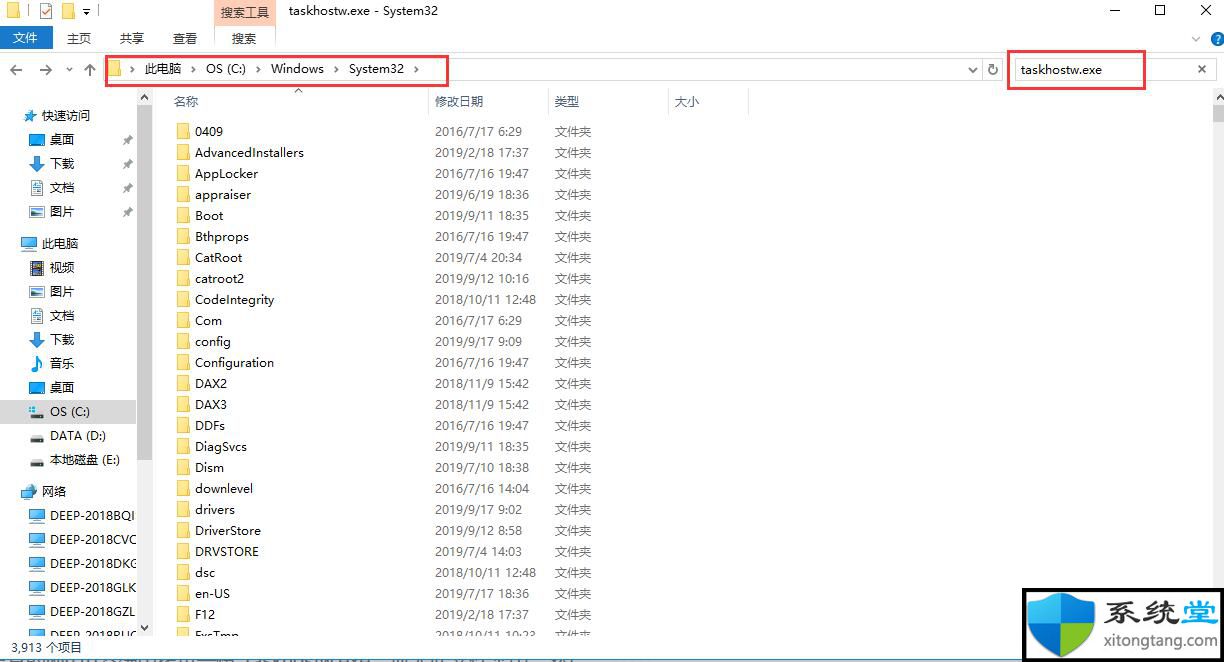Select the Bthprops folder icon
The height and width of the screenshot is (662, 1224).
tap(183, 237)
